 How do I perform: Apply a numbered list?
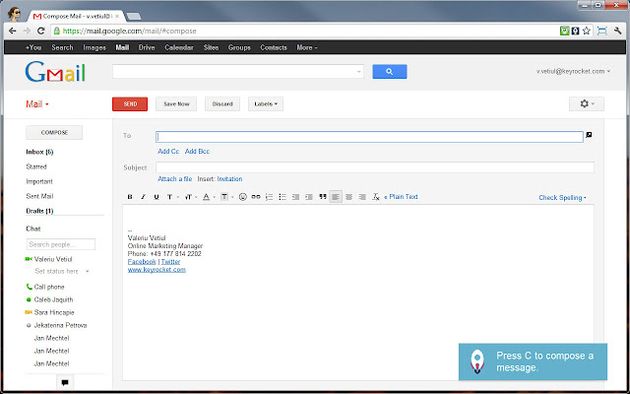click(269, 197)
